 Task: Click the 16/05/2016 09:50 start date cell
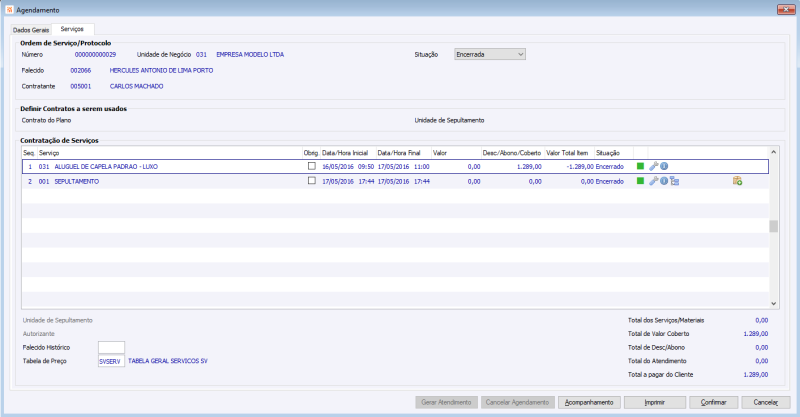348,166
